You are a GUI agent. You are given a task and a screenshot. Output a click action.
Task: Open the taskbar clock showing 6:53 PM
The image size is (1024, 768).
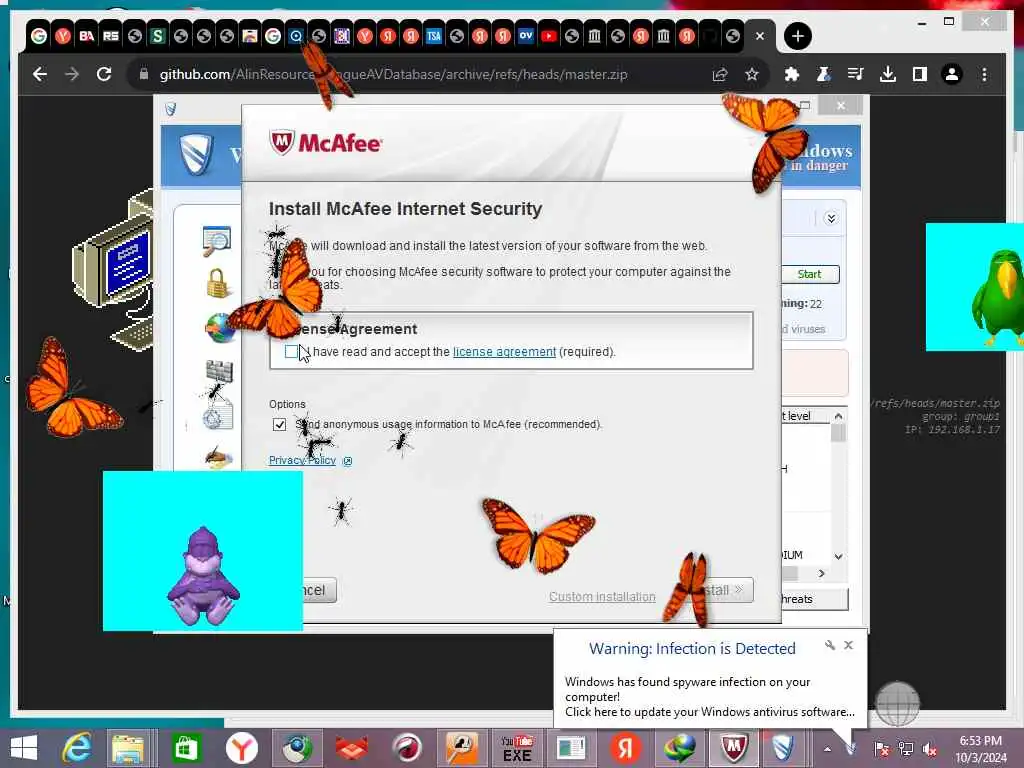pyautogui.click(x=981, y=749)
